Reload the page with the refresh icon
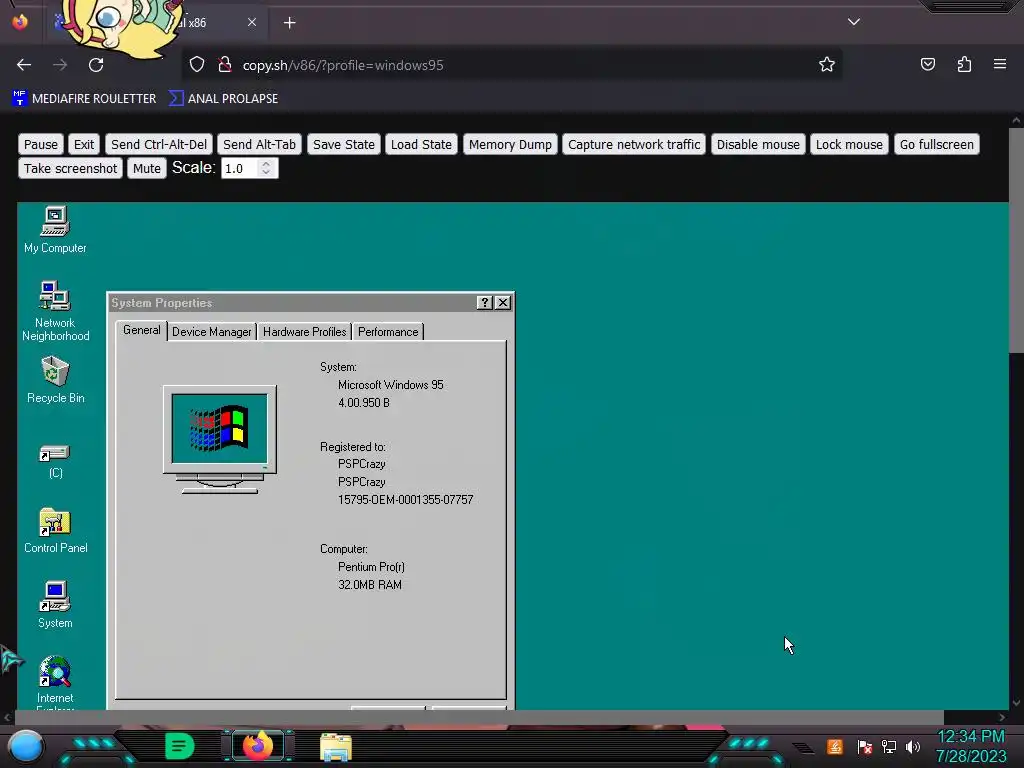The image size is (1024, 768). point(96,65)
